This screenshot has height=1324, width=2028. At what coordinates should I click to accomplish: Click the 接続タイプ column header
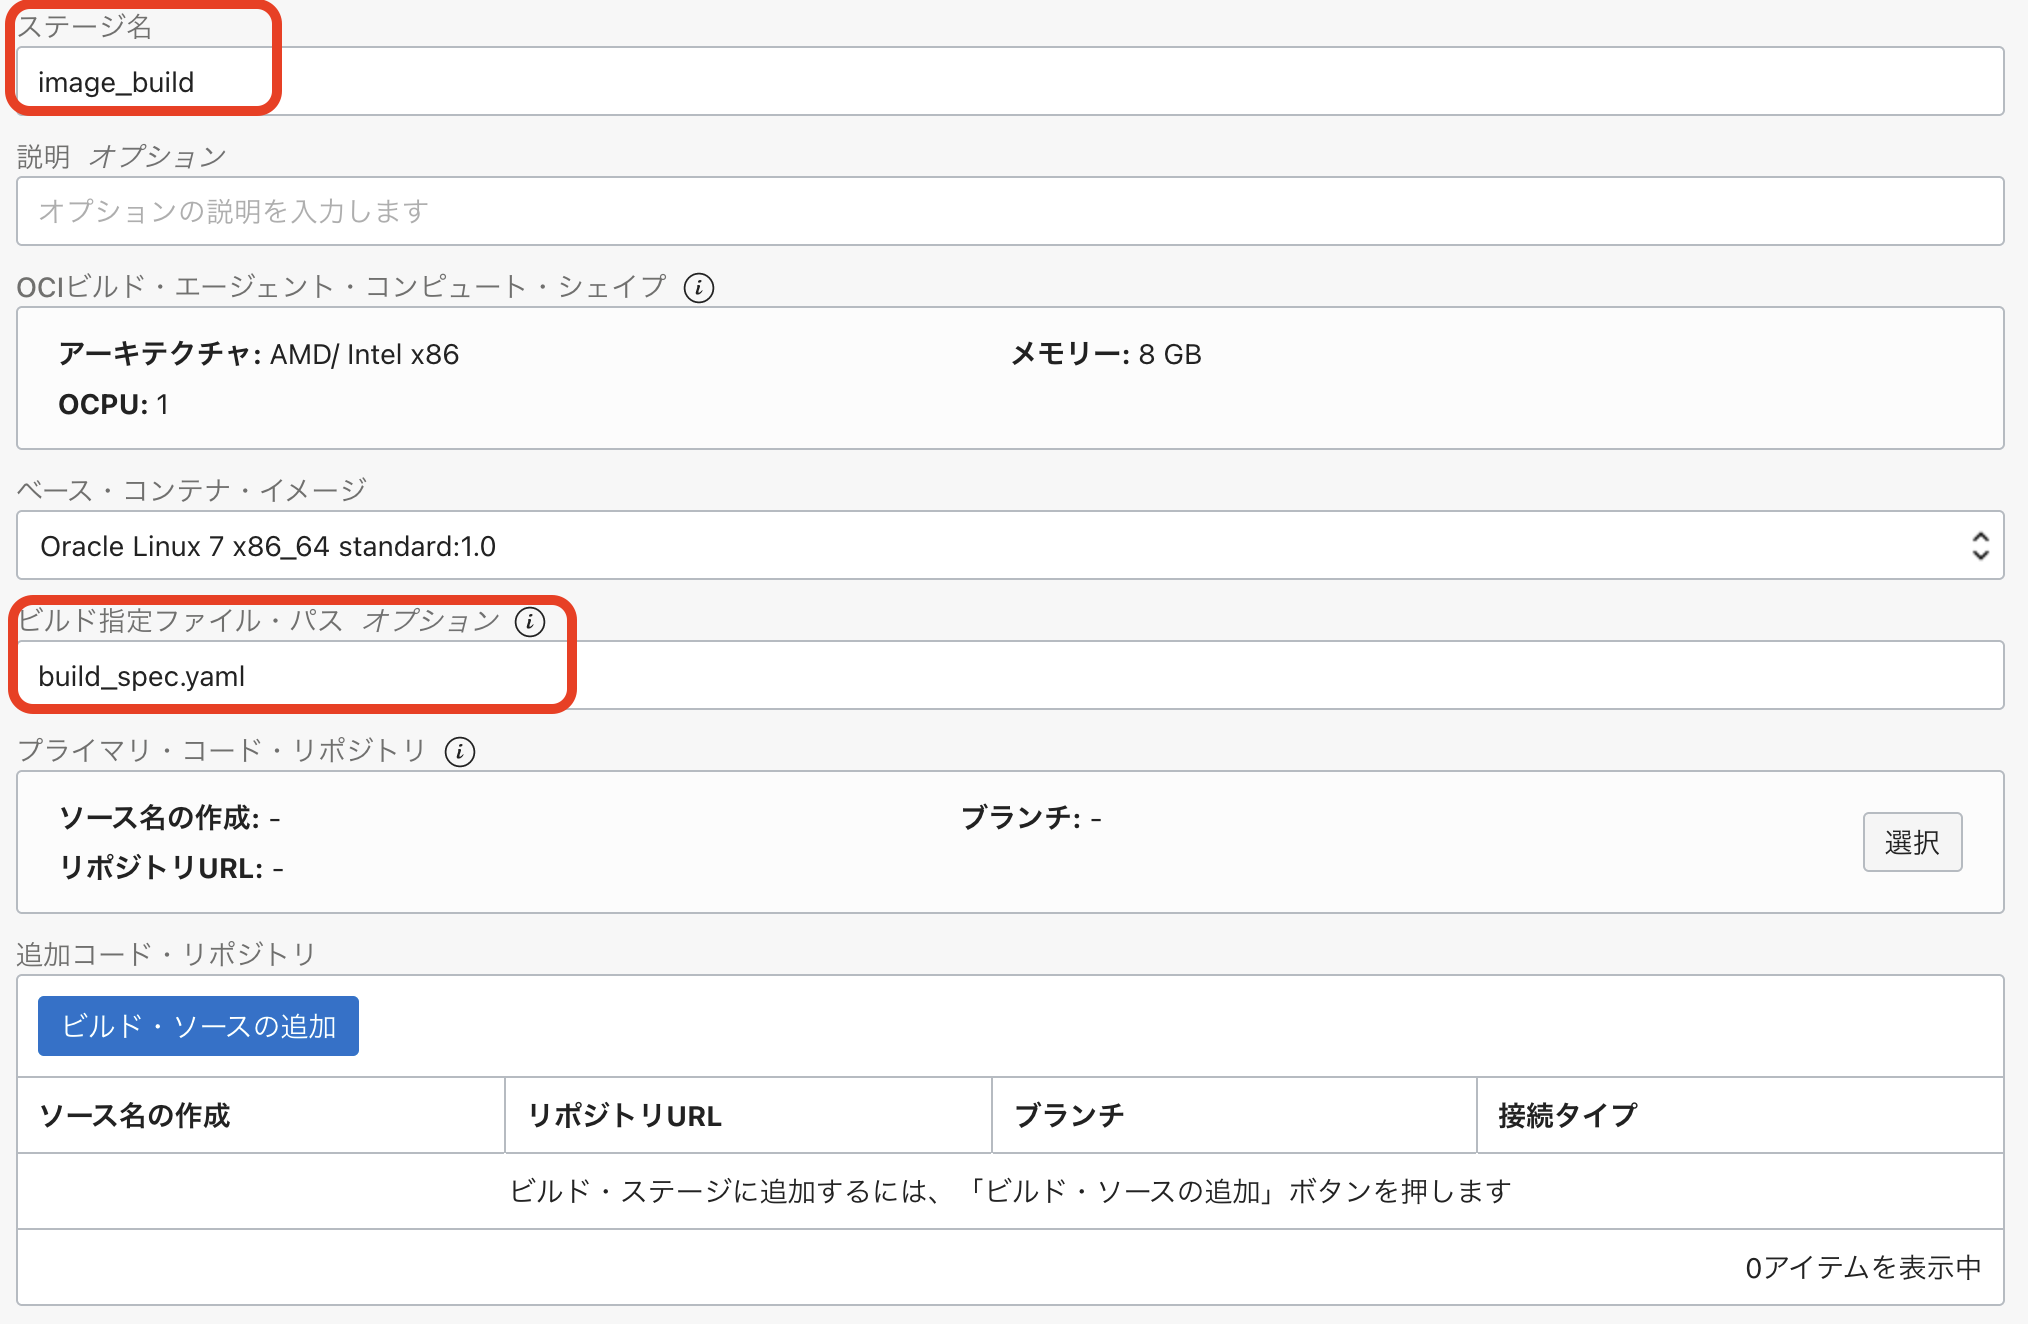1567,1115
